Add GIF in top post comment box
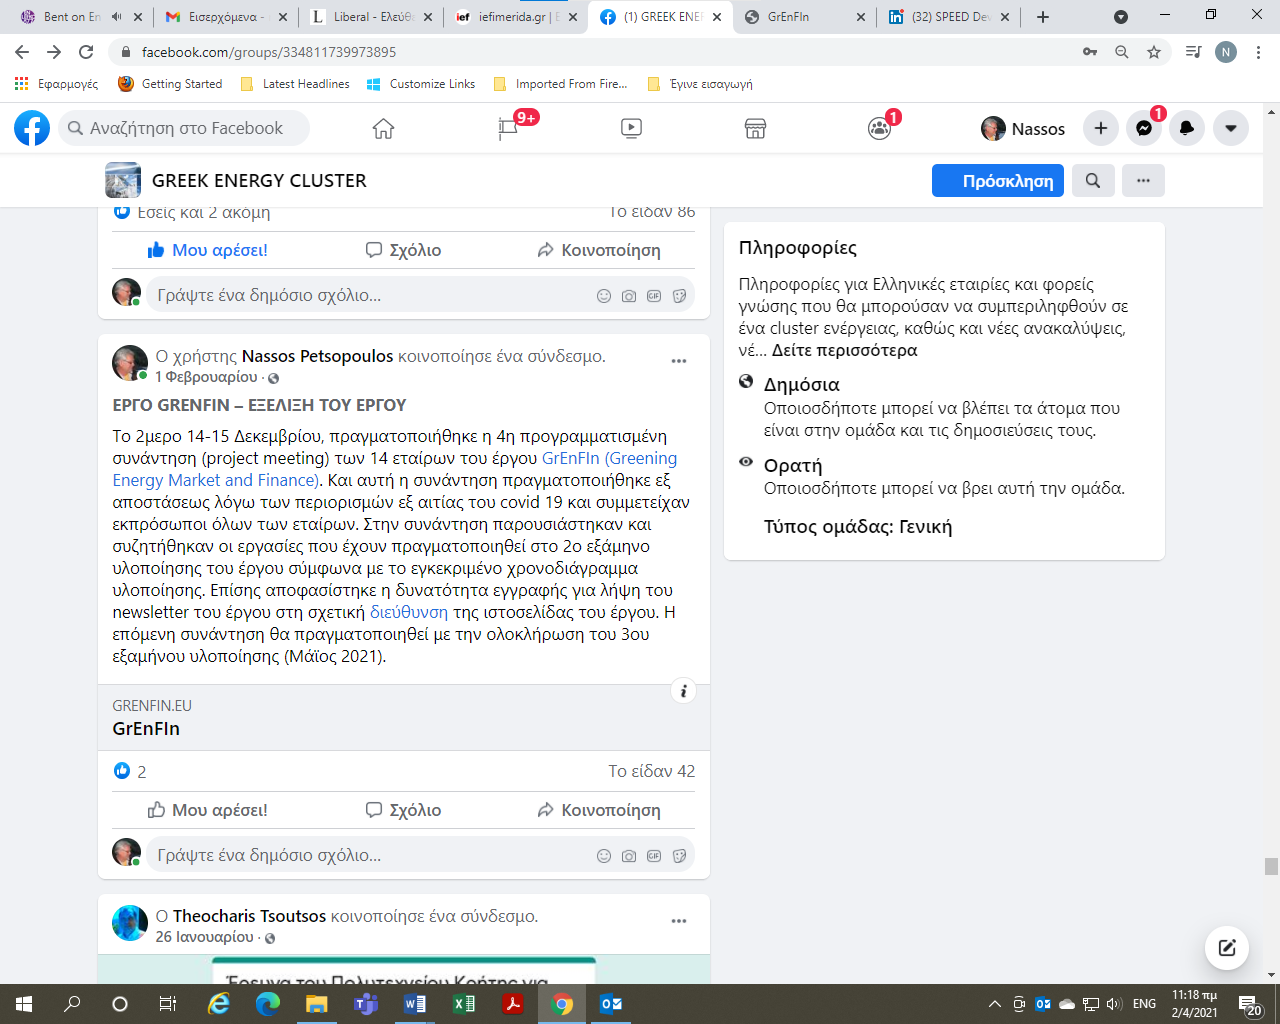This screenshot has height=1024, width=1280. (x=654, y=296)
